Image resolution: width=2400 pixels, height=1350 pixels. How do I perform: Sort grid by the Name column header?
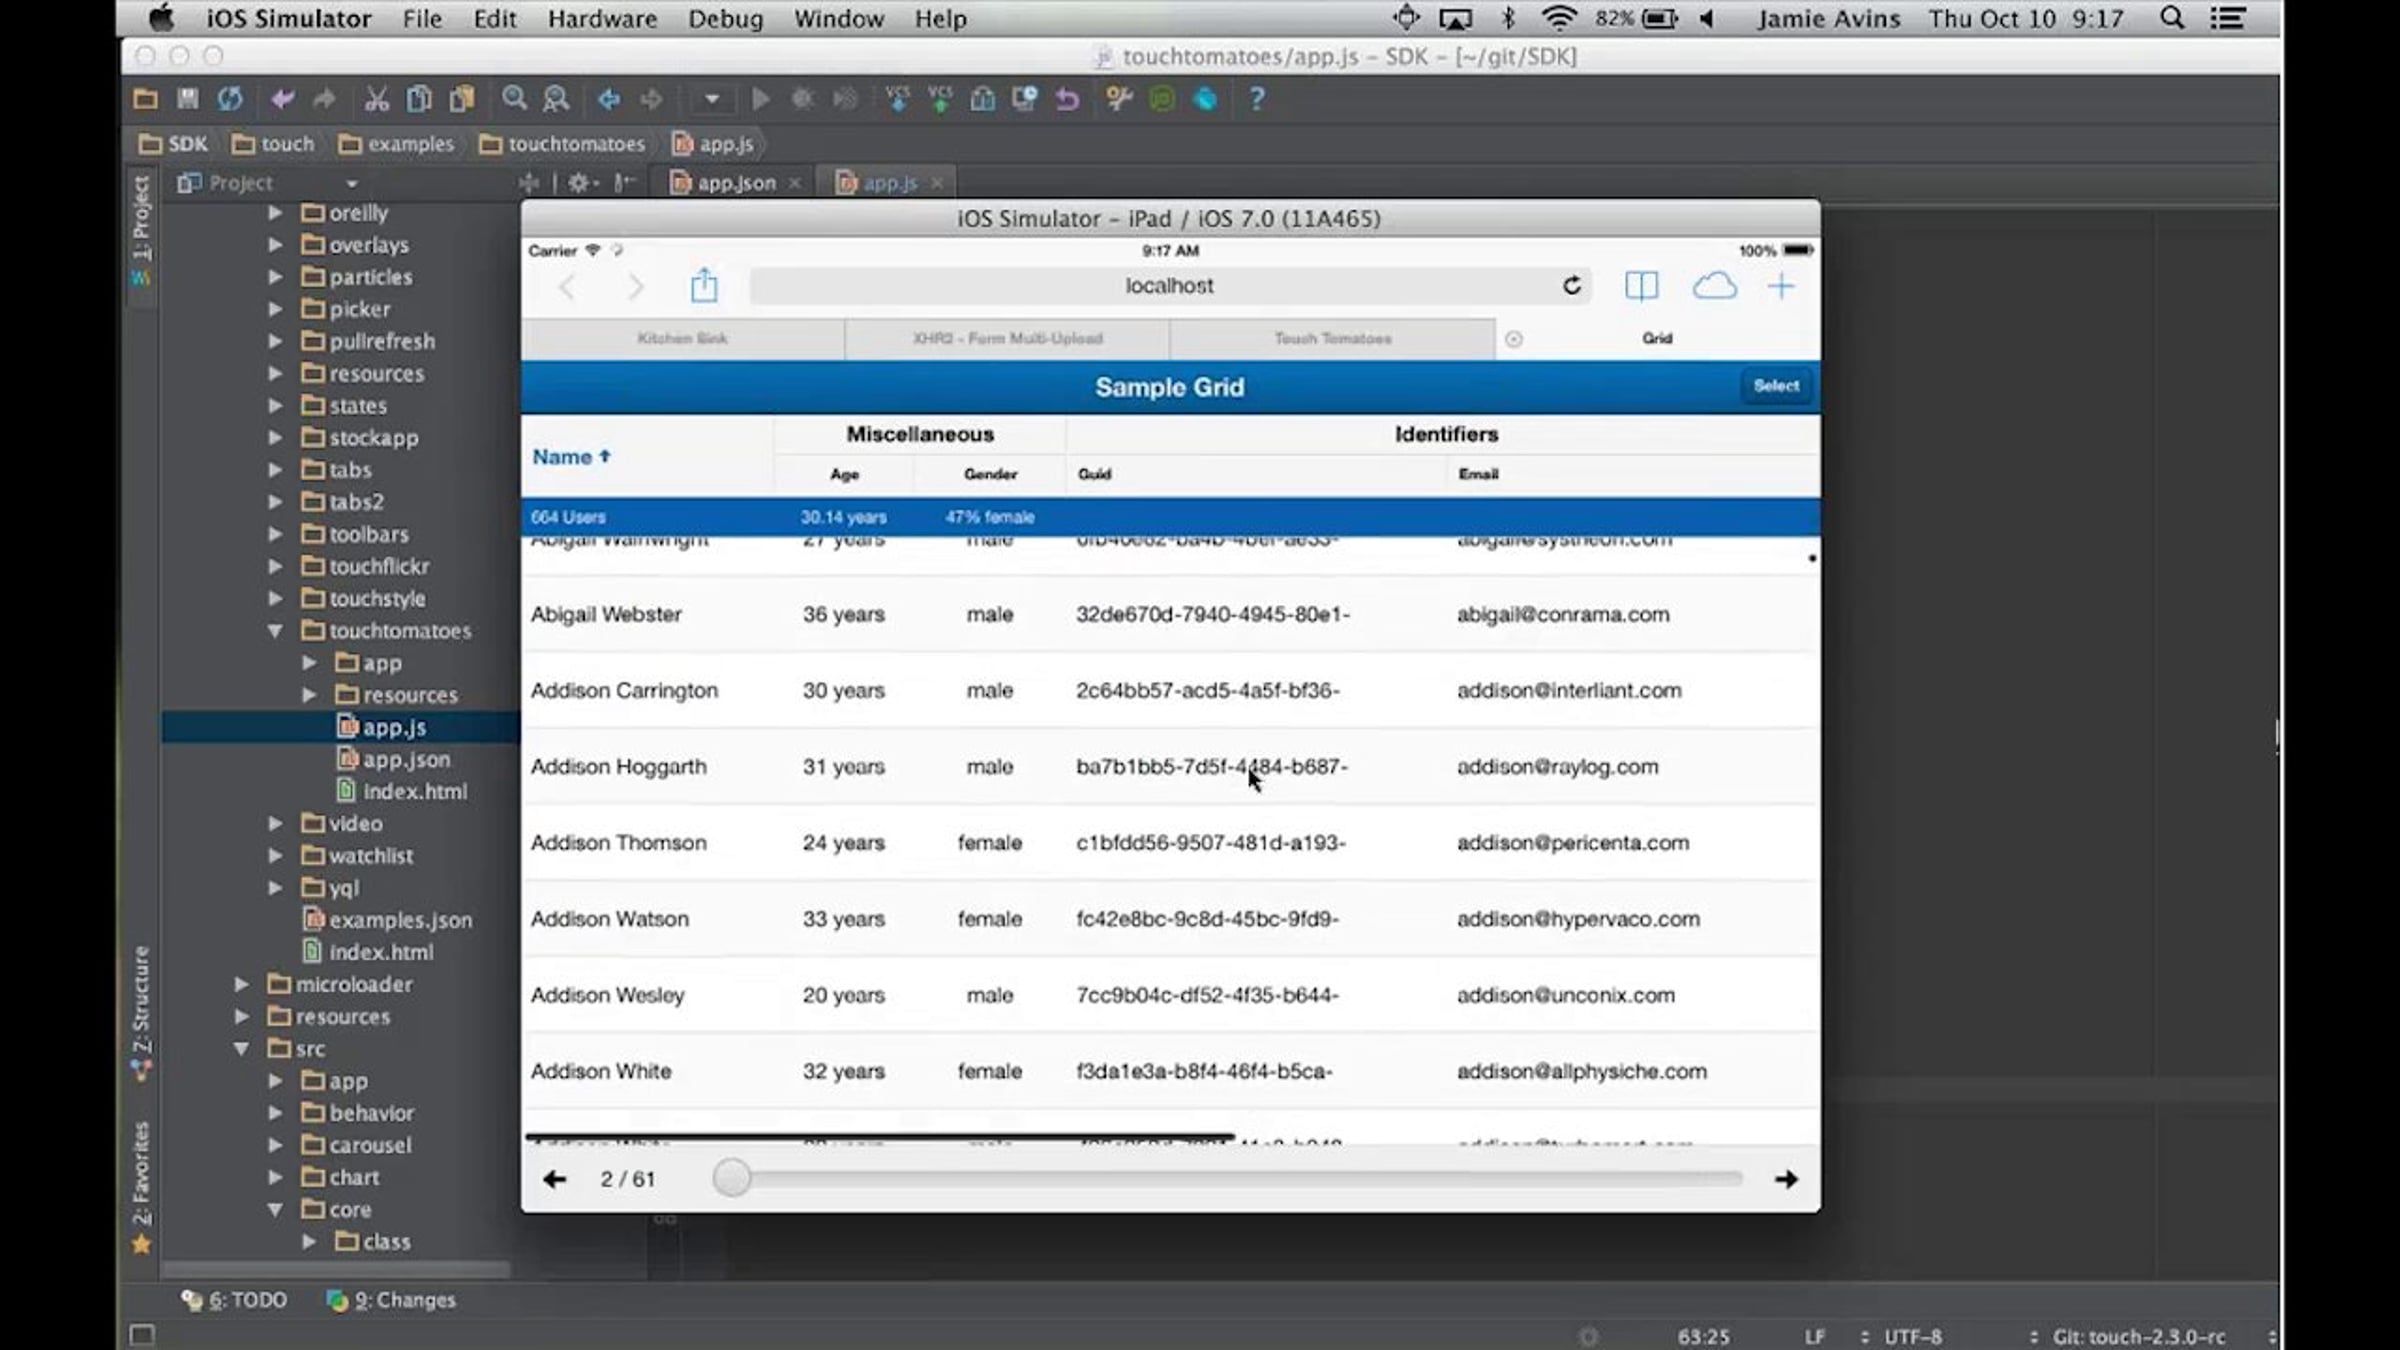pyautogui.click(x=563, y=457)
